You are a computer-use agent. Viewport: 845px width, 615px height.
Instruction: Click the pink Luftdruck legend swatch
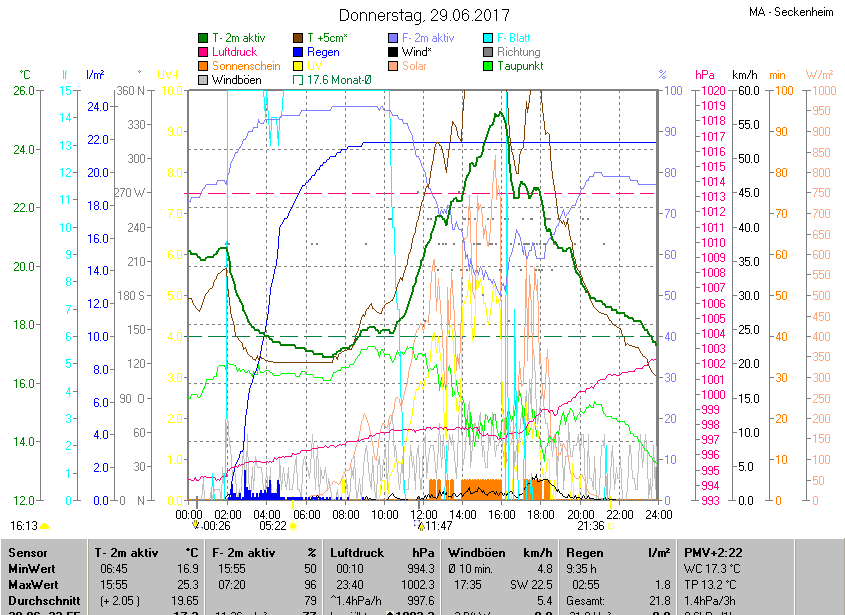[x=203, y=52]
